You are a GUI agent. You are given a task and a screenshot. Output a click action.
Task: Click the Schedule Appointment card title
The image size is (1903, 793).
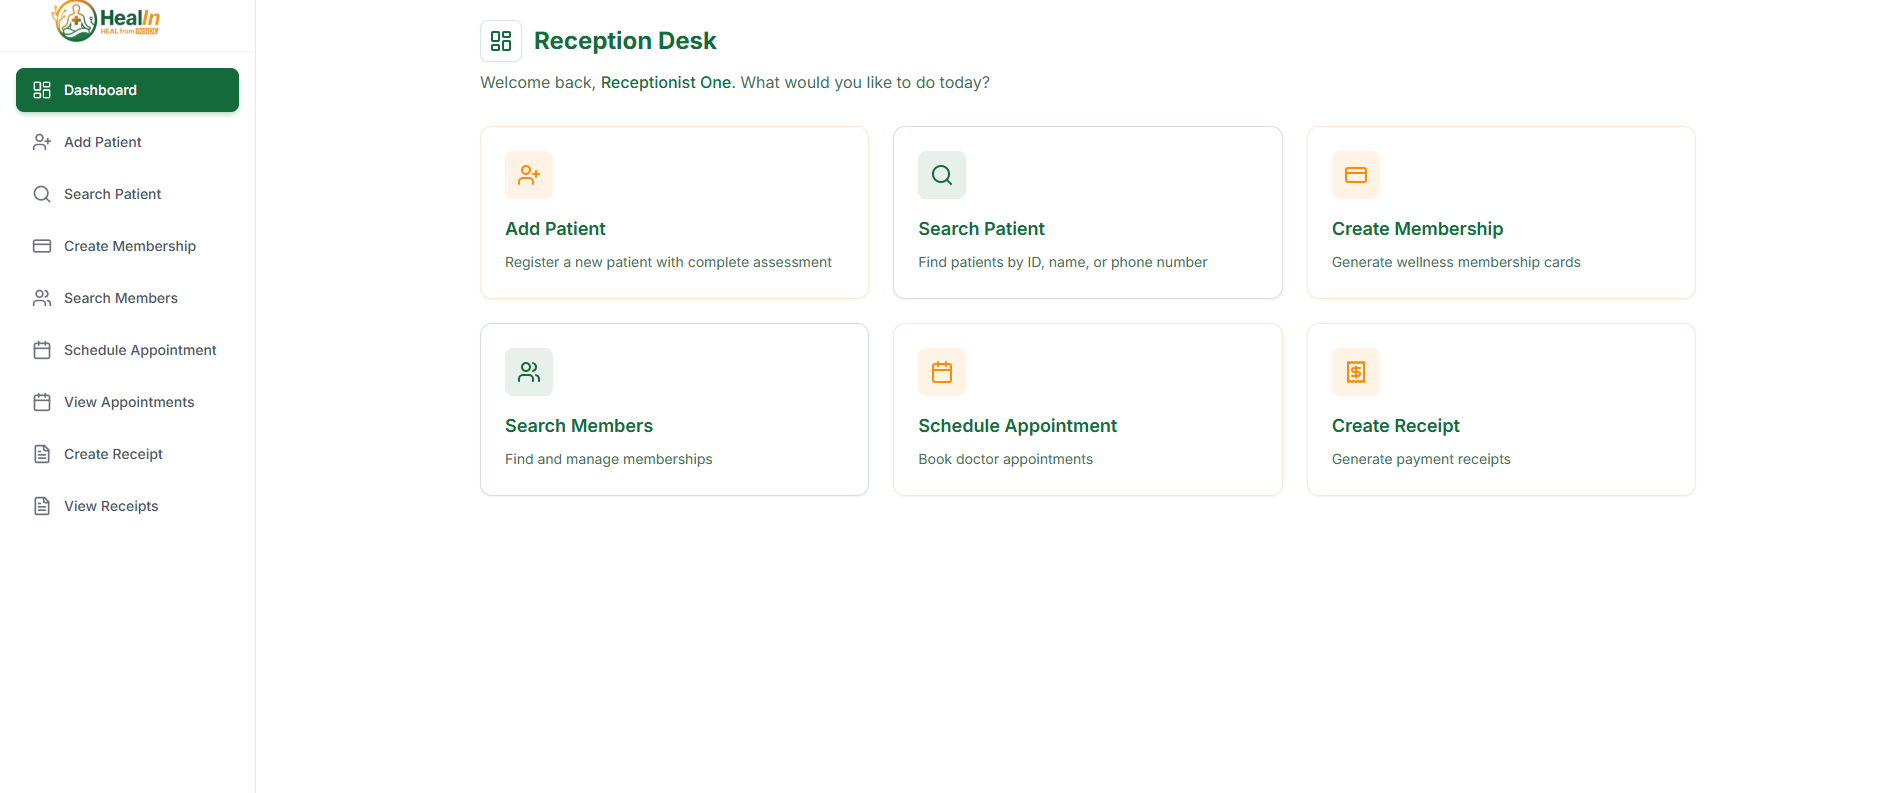pyautogui.click(x=1017, y=426)
